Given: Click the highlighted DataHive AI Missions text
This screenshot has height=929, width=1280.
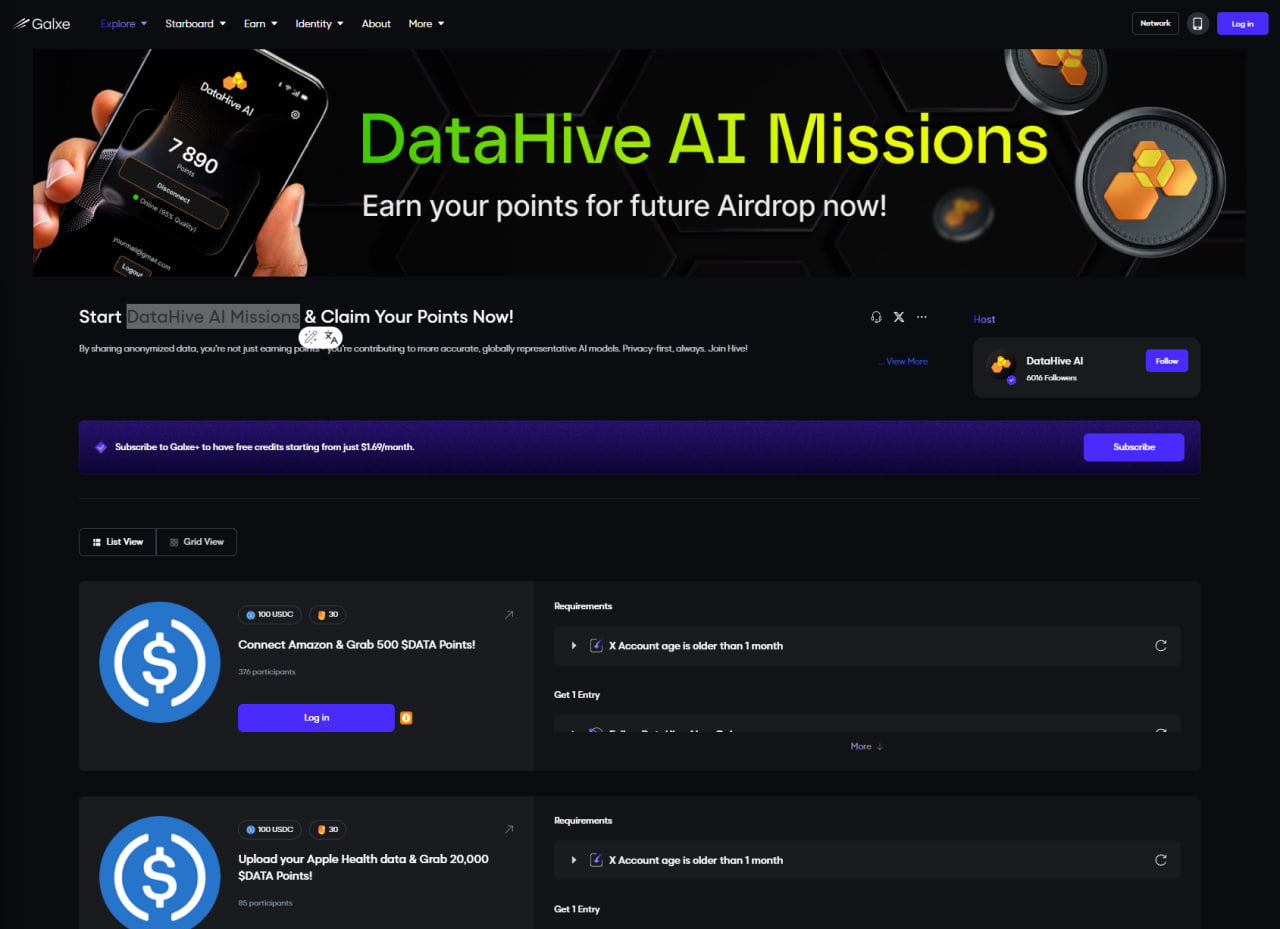Looking at the screenshot, I should pos(213,317).
